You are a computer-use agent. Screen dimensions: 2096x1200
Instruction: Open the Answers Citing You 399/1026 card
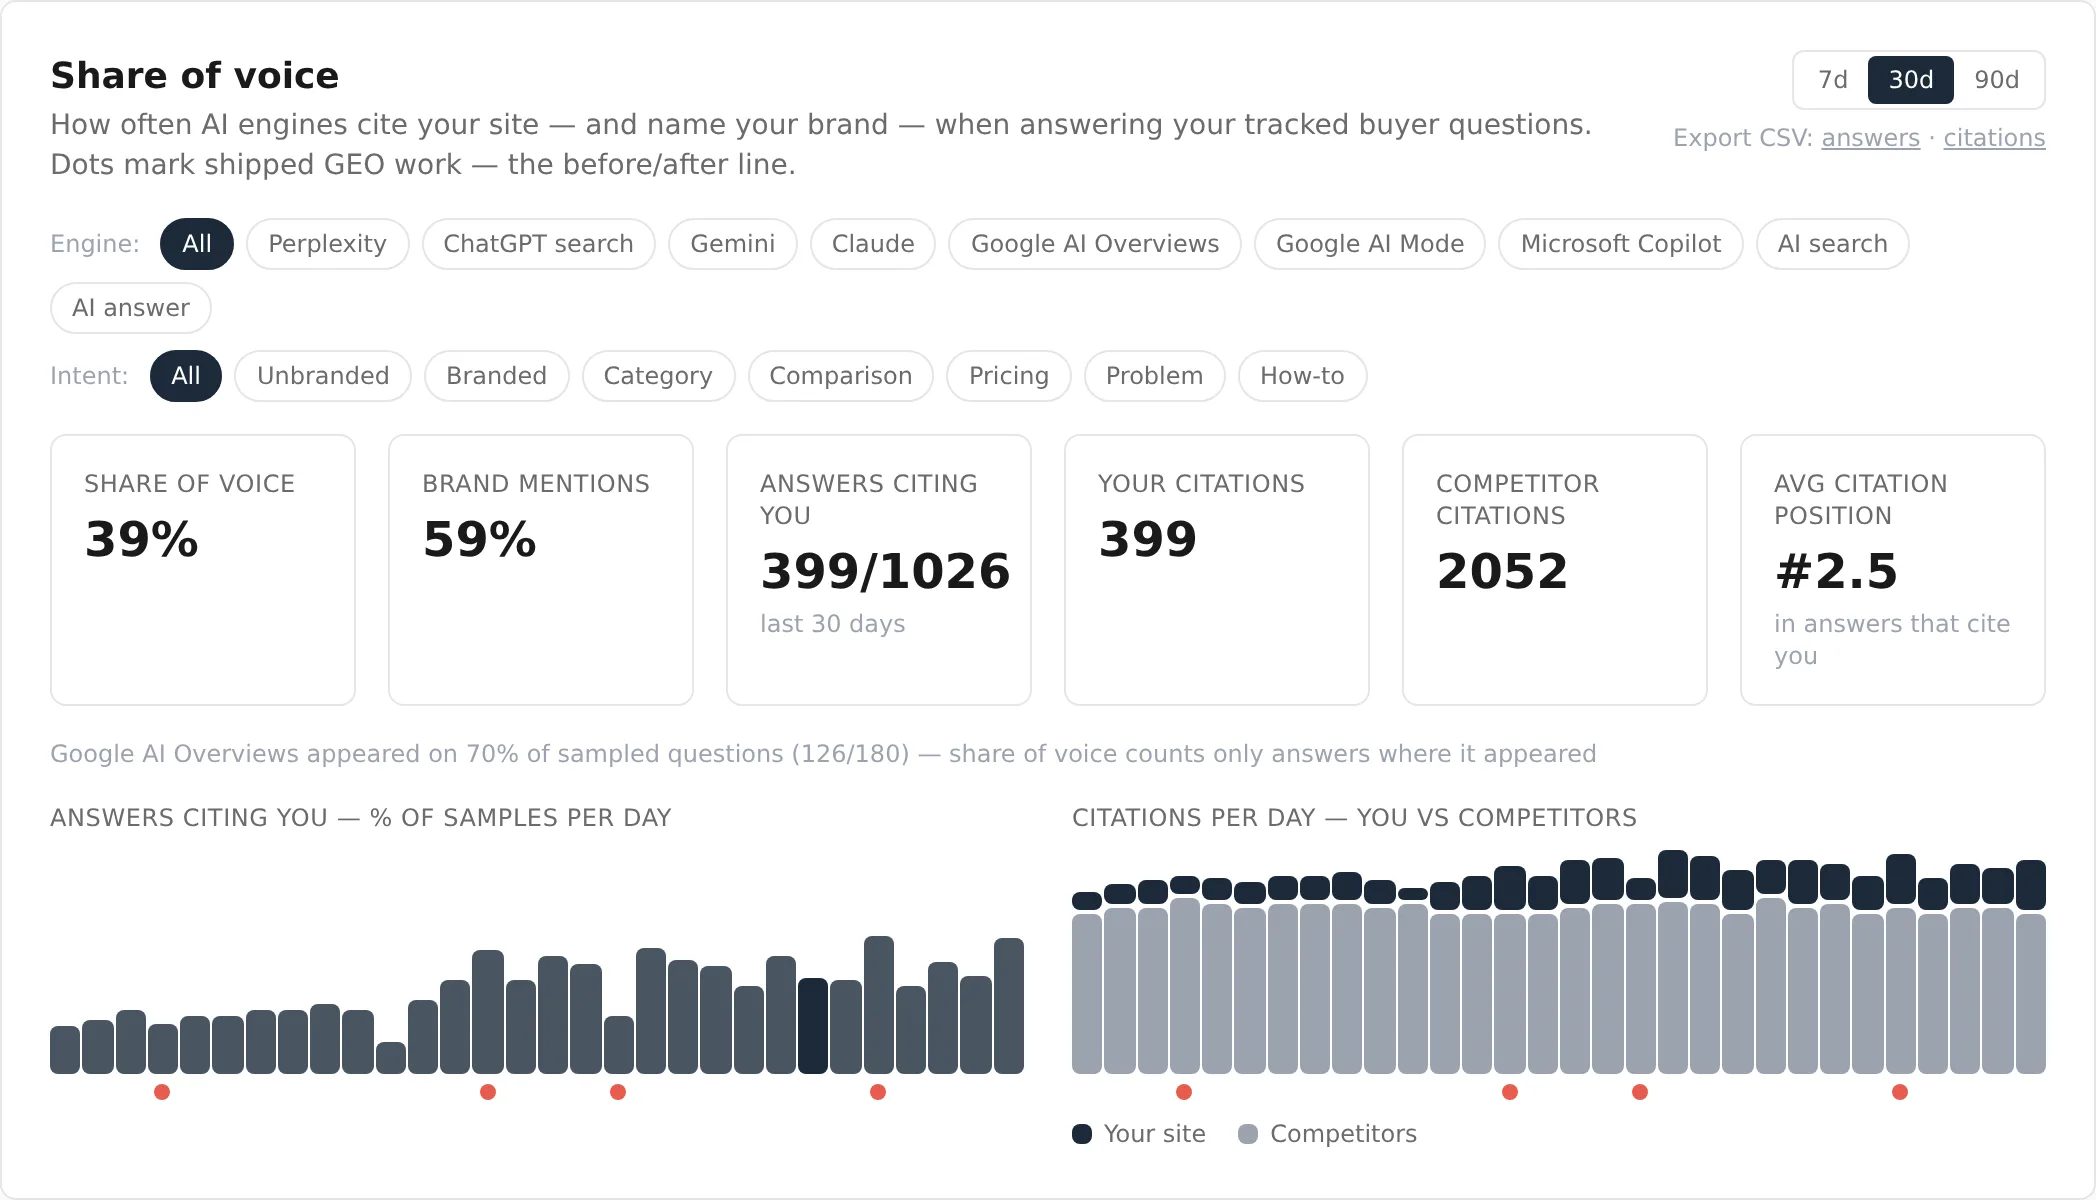[879, 570]
